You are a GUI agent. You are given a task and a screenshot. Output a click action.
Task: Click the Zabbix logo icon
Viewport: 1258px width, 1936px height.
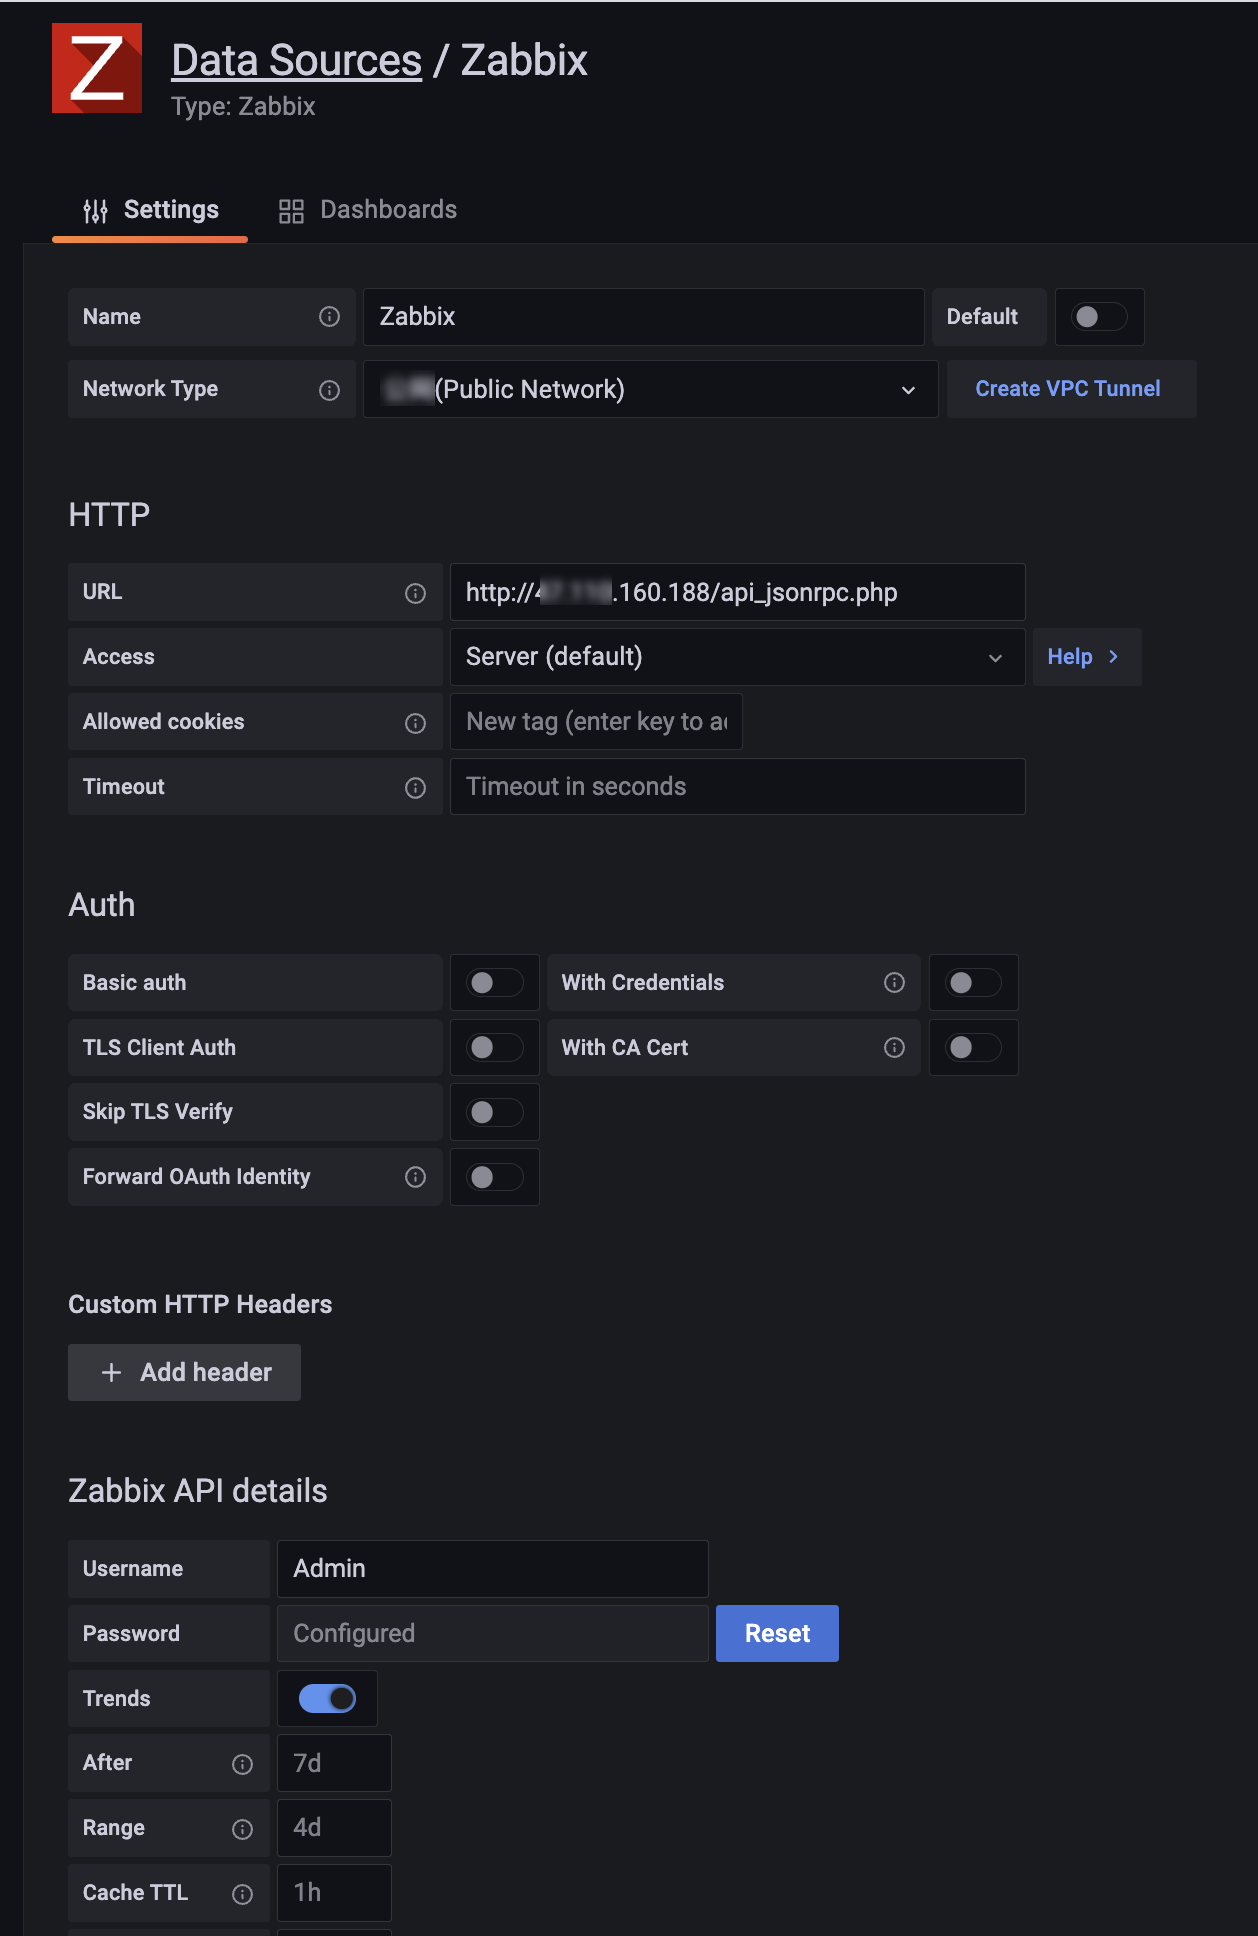97,68
